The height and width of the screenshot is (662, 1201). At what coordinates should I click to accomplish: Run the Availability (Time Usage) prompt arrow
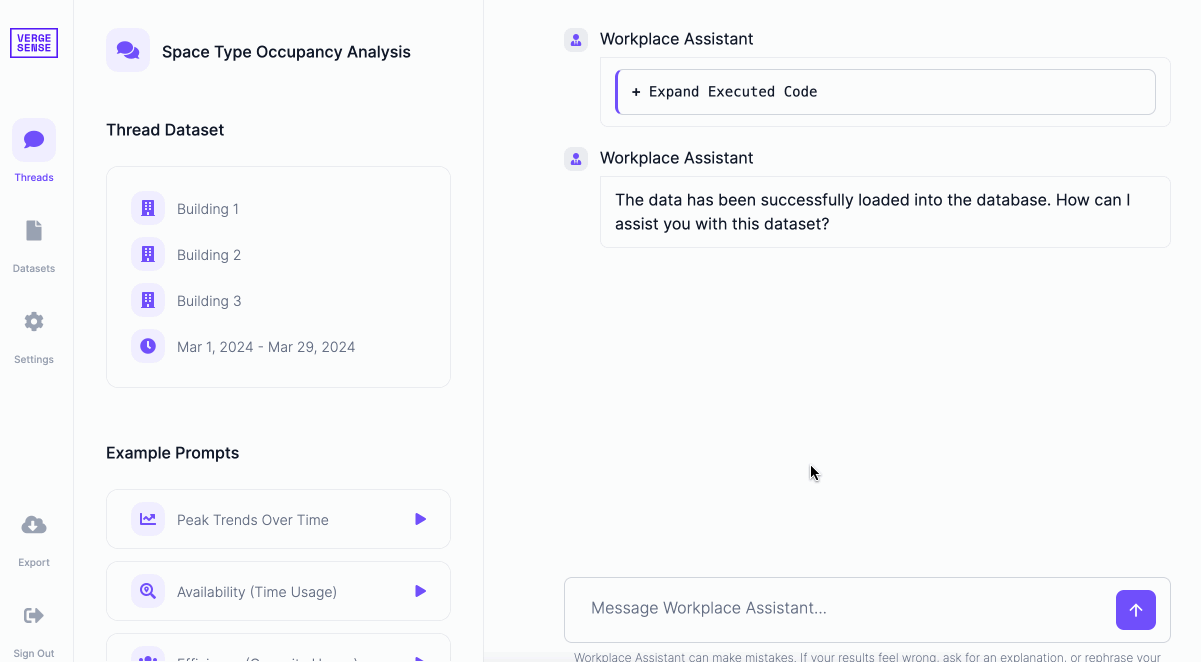click(421, 591)
